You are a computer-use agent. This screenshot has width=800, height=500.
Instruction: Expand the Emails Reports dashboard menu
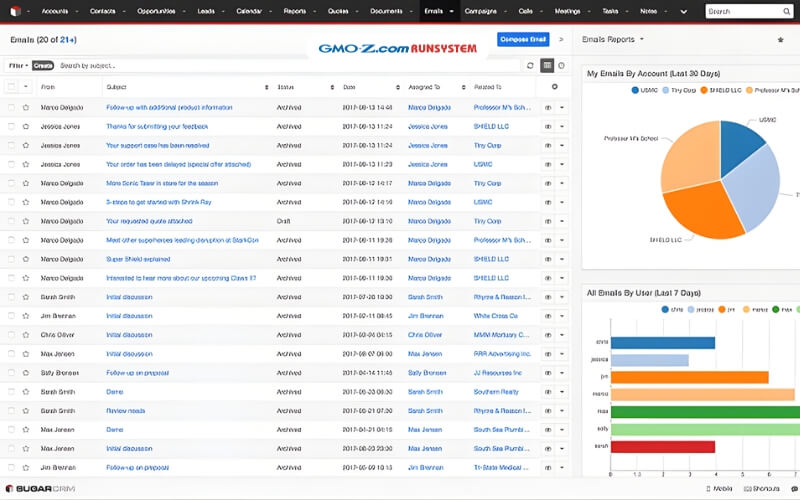point(642,39)
